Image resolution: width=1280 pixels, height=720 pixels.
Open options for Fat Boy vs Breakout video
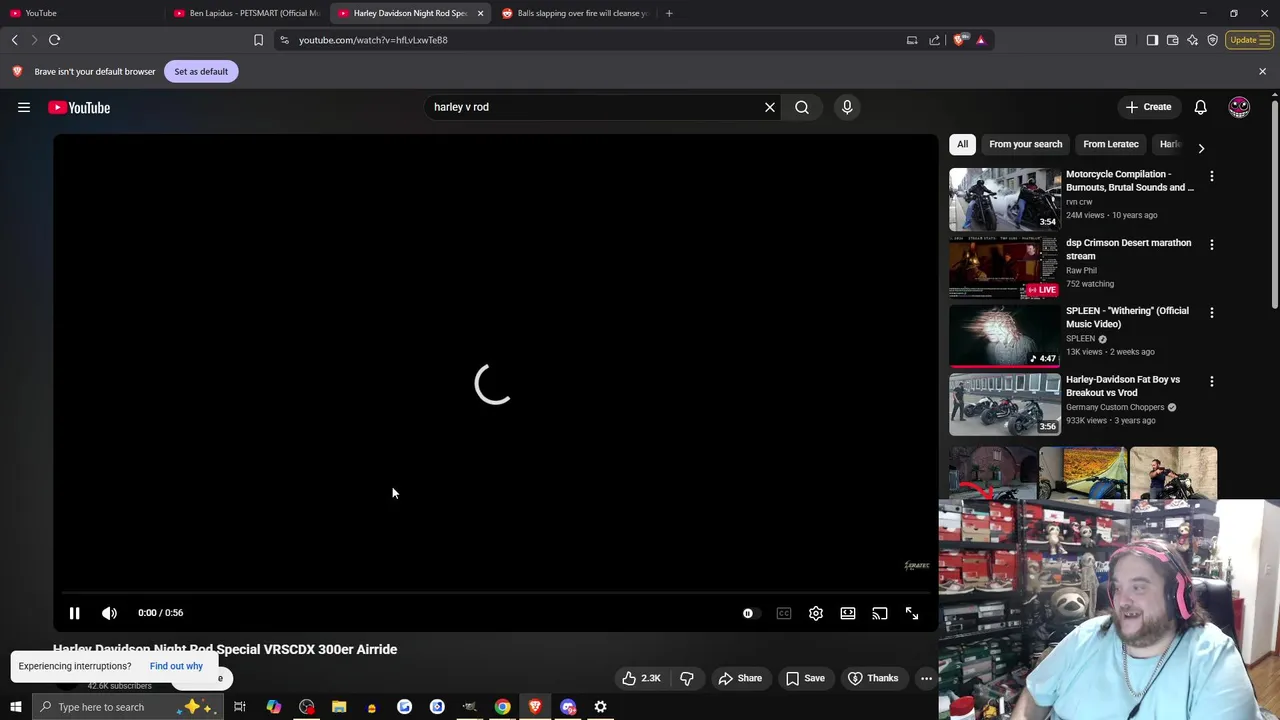pyautogui.click(x=1212, y=382)
